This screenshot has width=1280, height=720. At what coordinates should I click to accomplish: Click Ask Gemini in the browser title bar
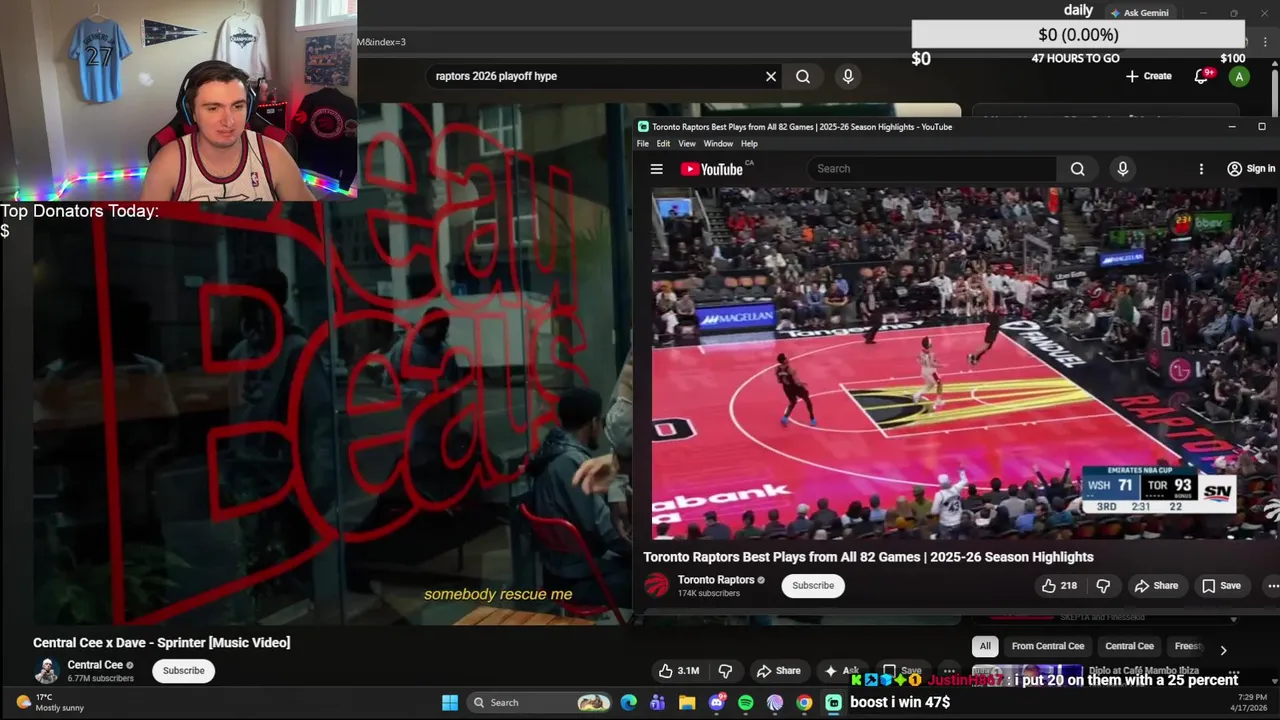[1139, 13]
